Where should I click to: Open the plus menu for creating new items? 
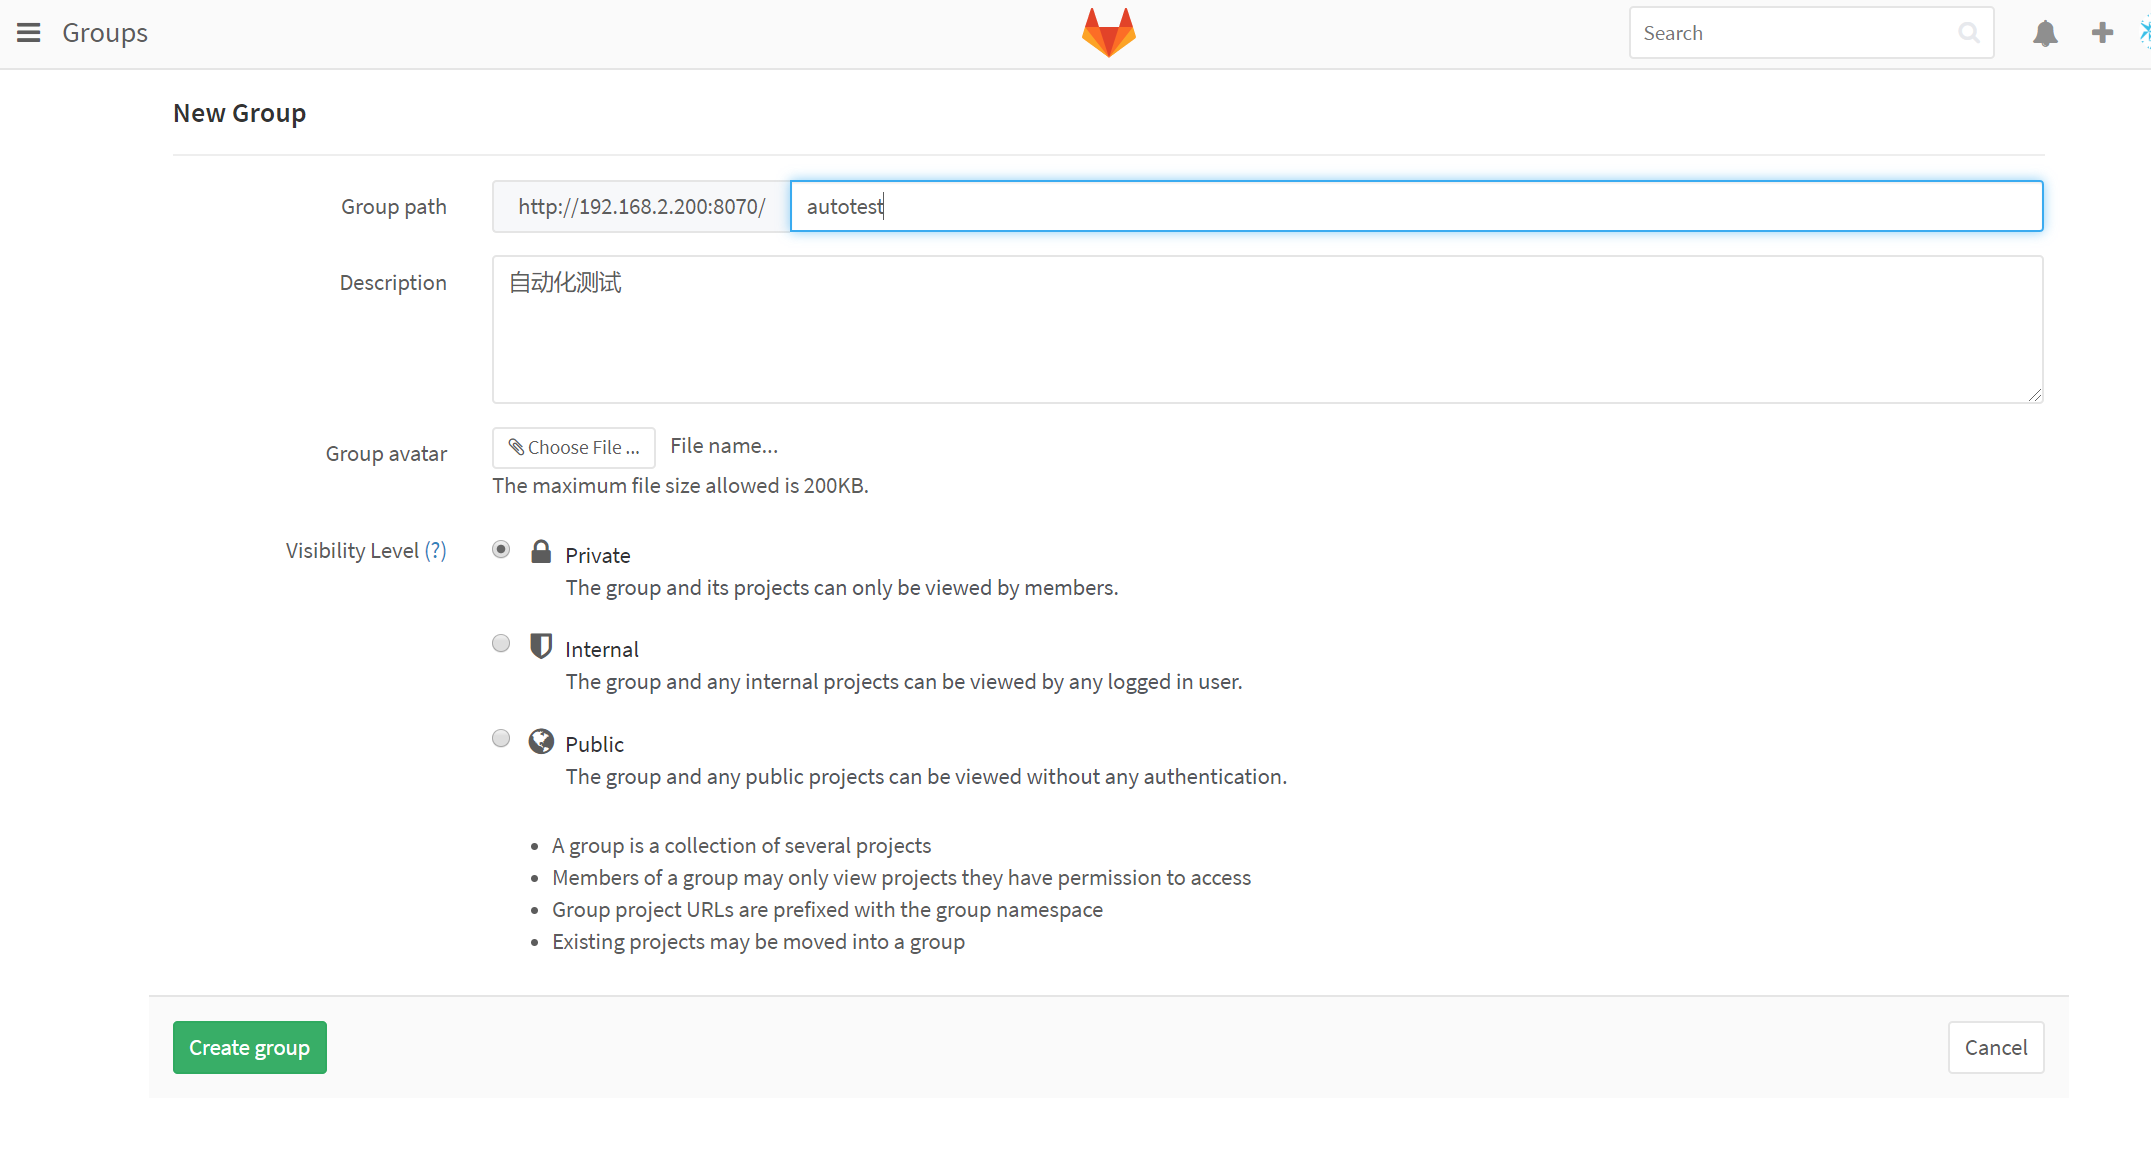pos(2102,32)
